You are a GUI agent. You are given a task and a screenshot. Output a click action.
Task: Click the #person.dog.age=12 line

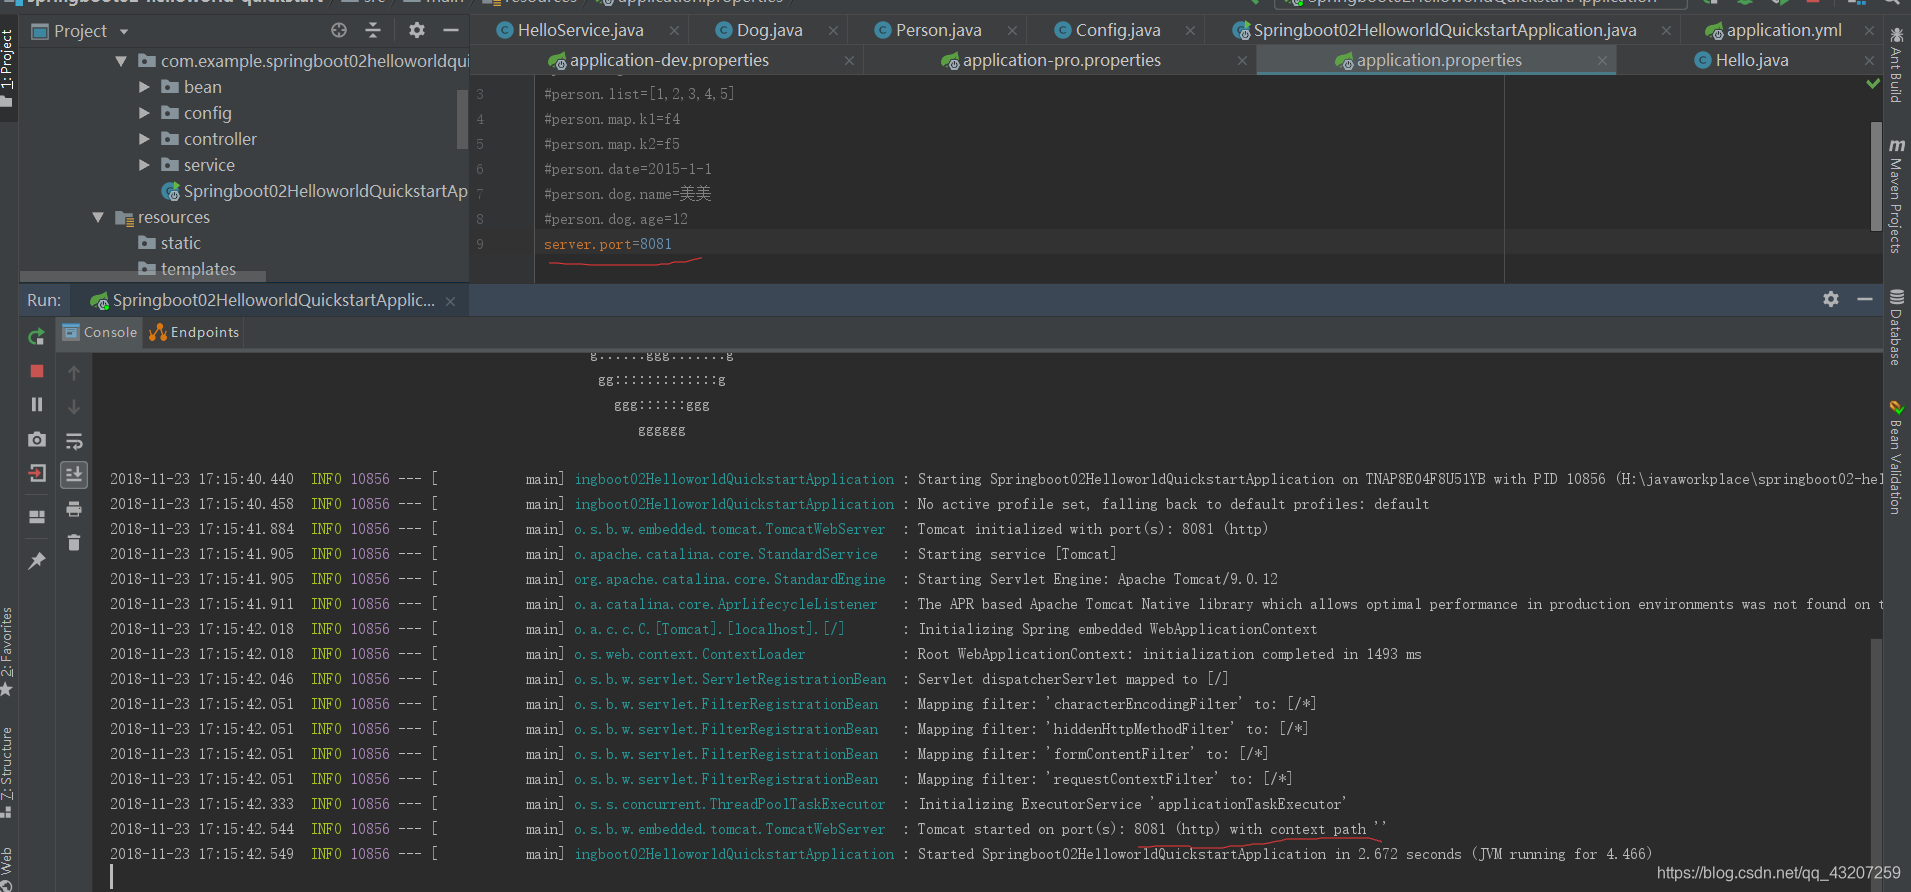pyautogui.click(x=615, y=219)
